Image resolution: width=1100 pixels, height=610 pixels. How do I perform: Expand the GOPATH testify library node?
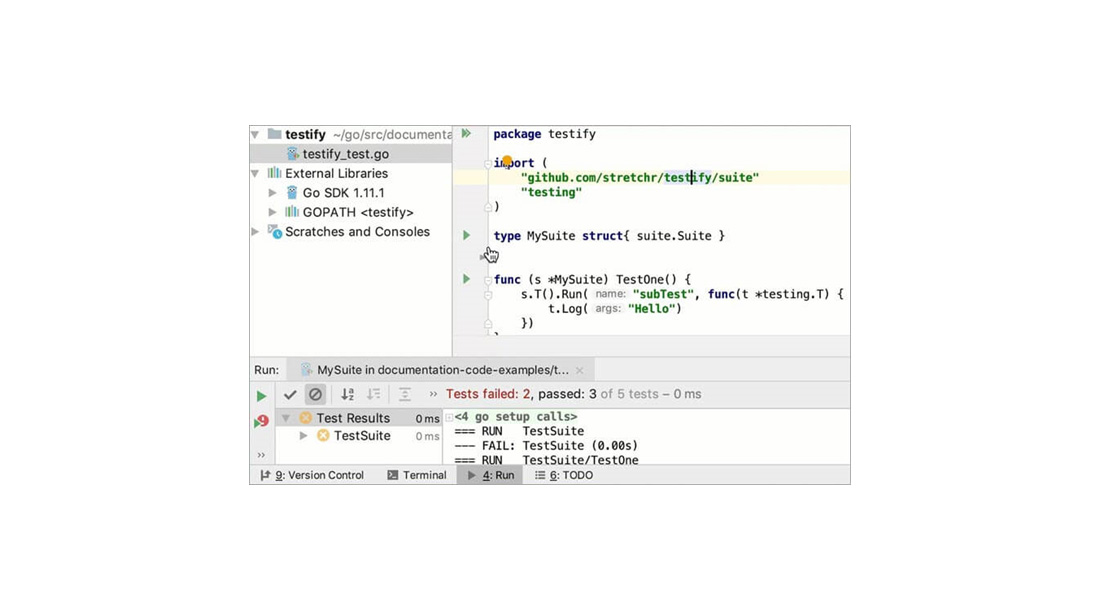[271, 212]
